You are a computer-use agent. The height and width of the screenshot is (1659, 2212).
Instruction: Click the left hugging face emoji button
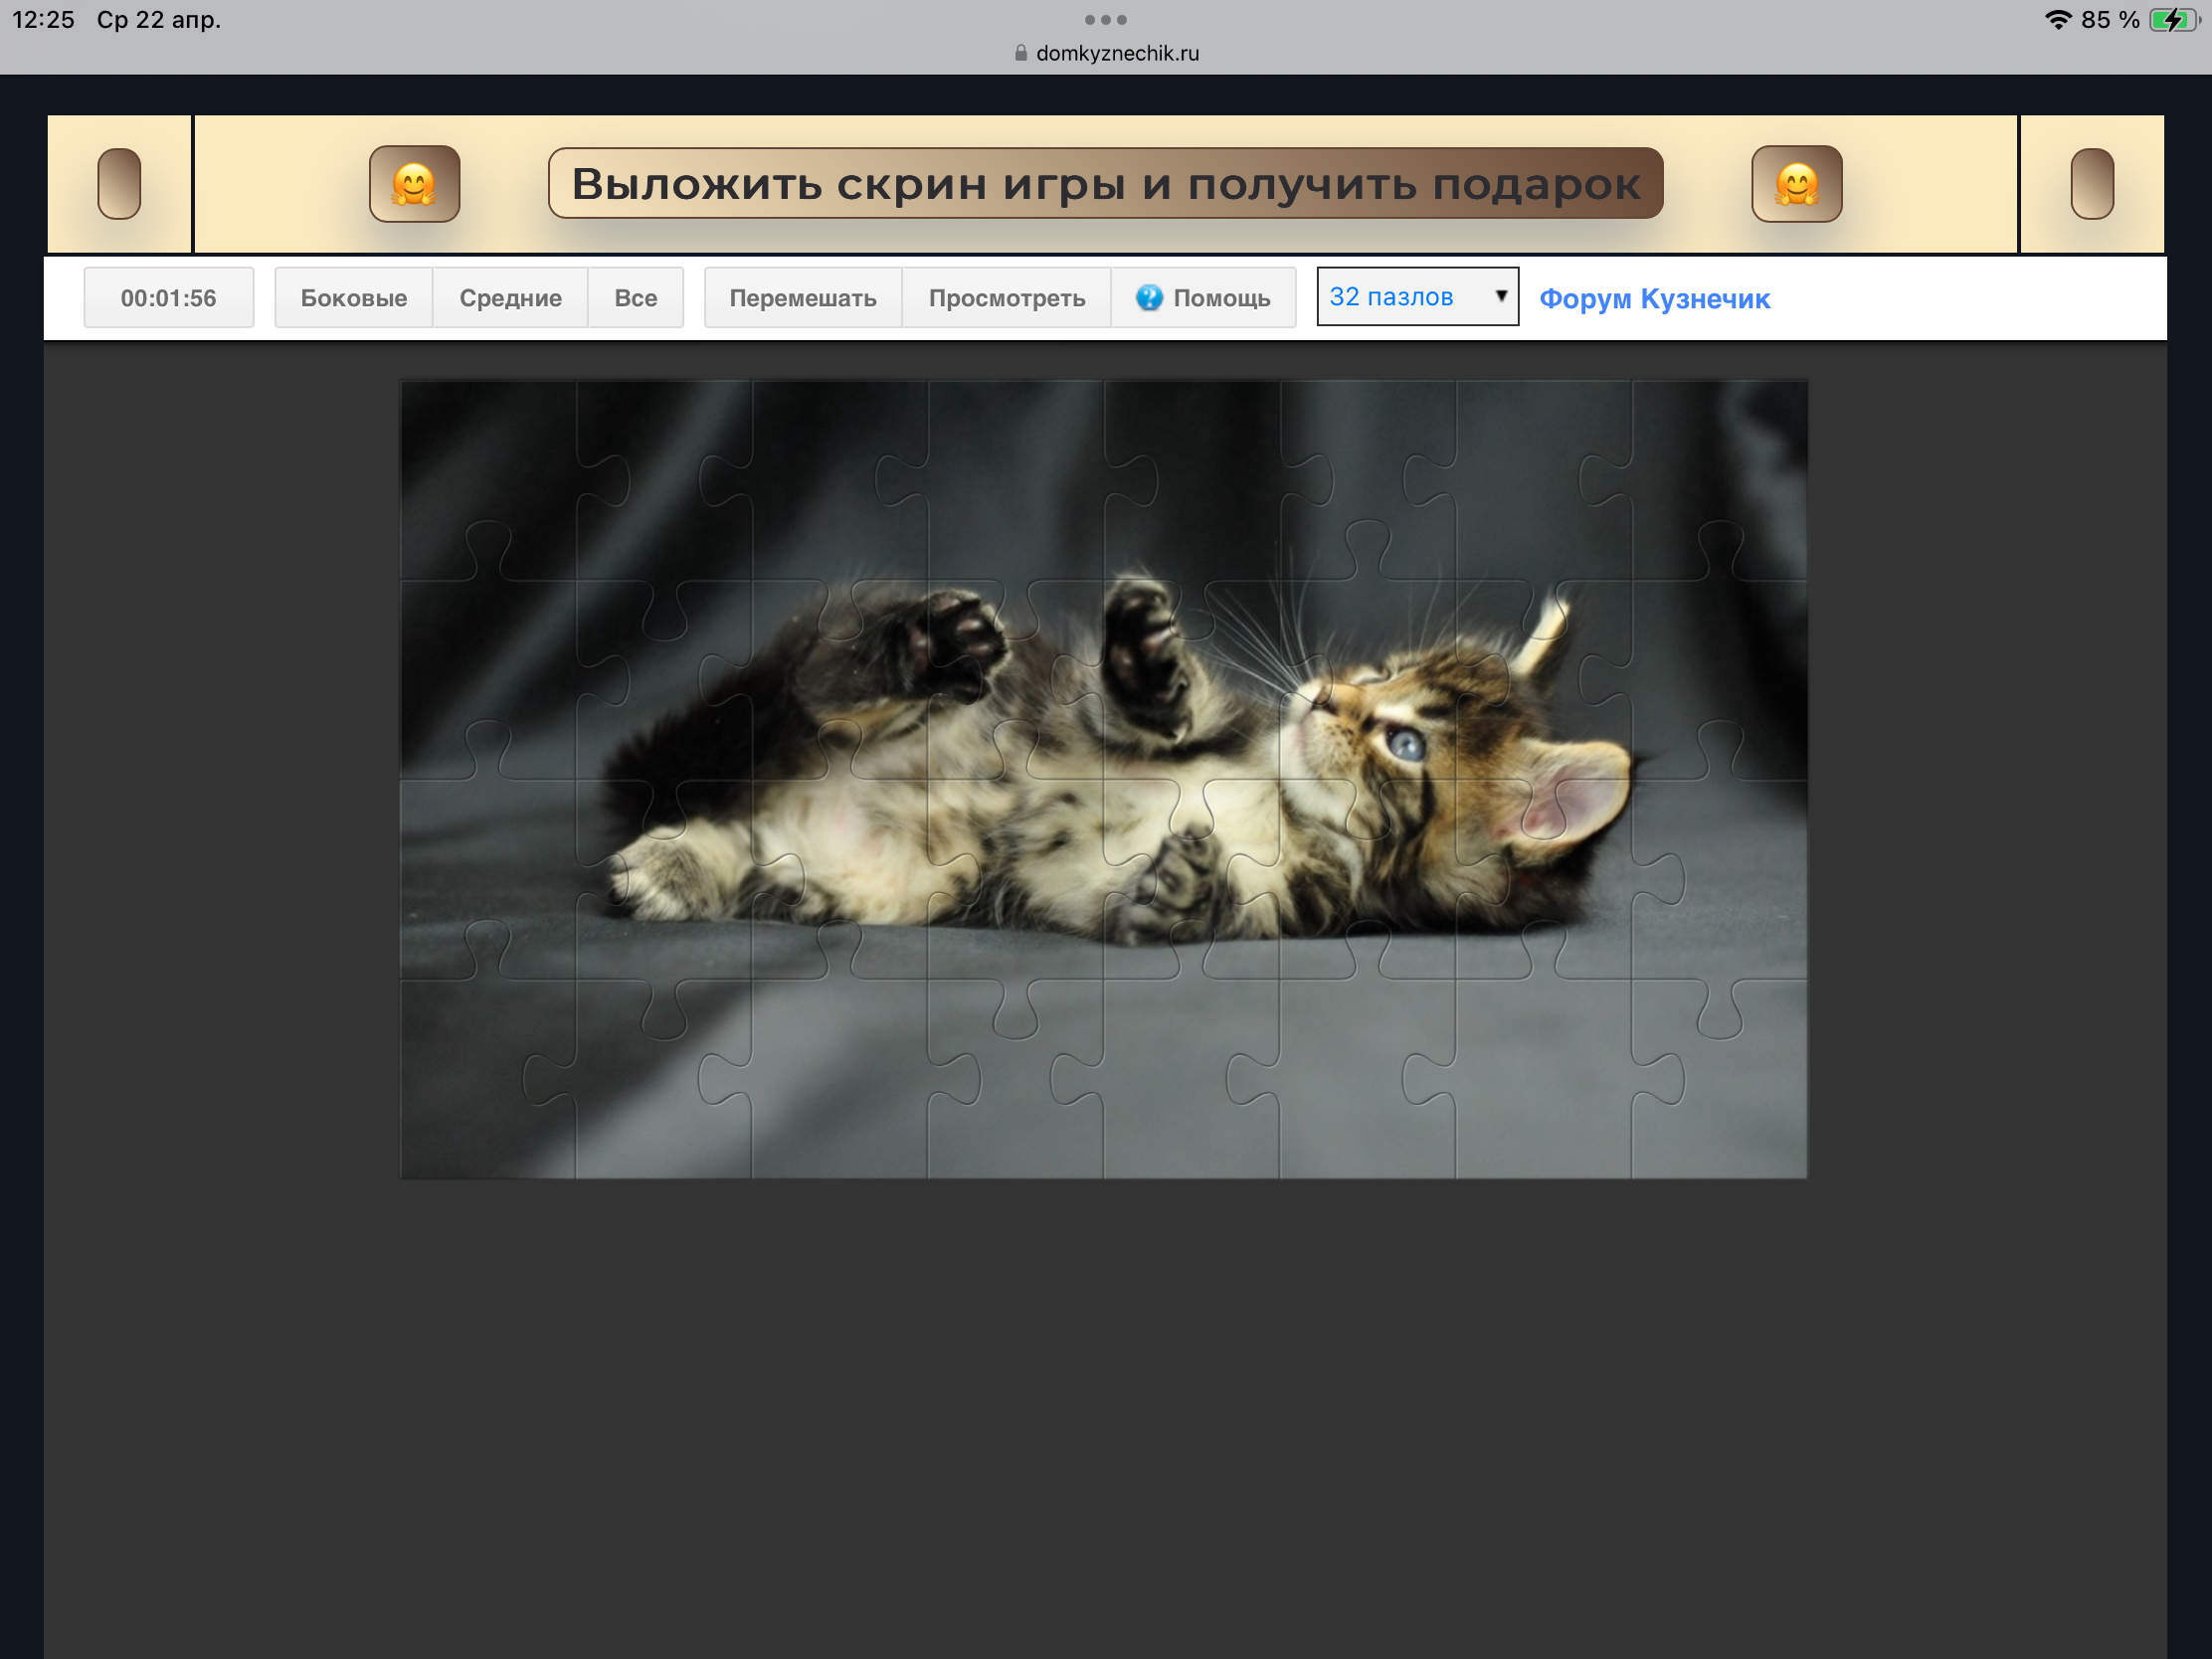414,184
